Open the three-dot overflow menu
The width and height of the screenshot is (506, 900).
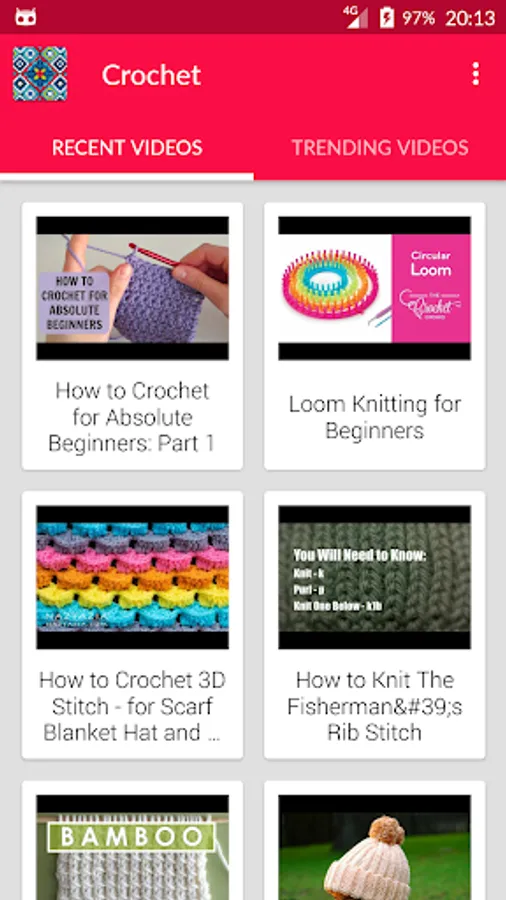click(x=475, y=75)
